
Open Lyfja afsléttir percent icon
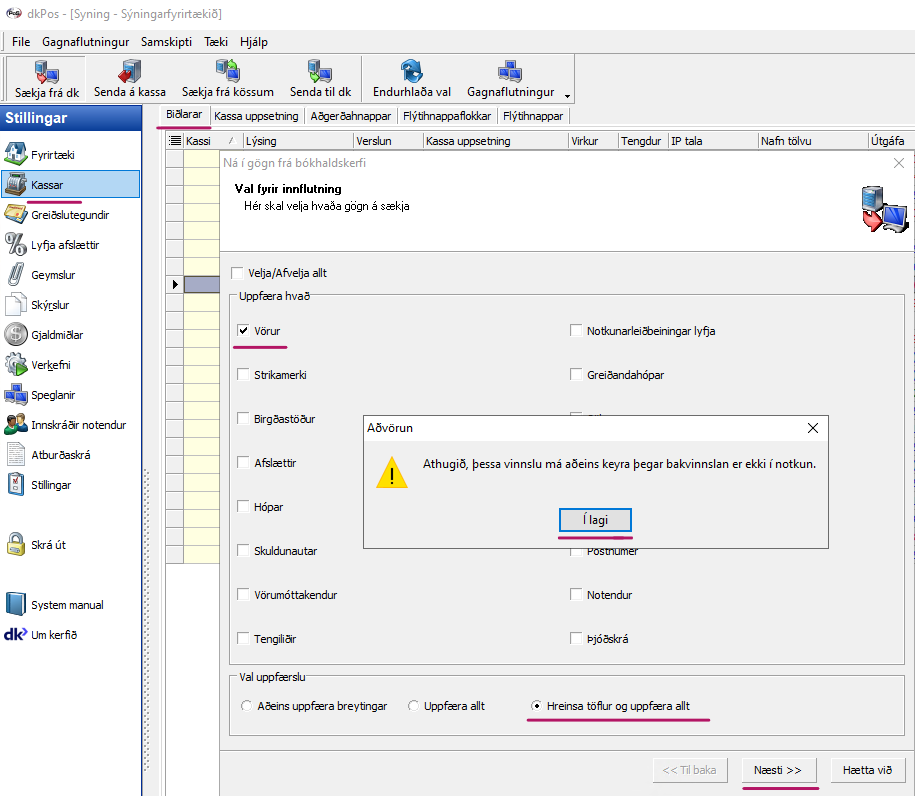pyautogui.click(x=16, y=245)
